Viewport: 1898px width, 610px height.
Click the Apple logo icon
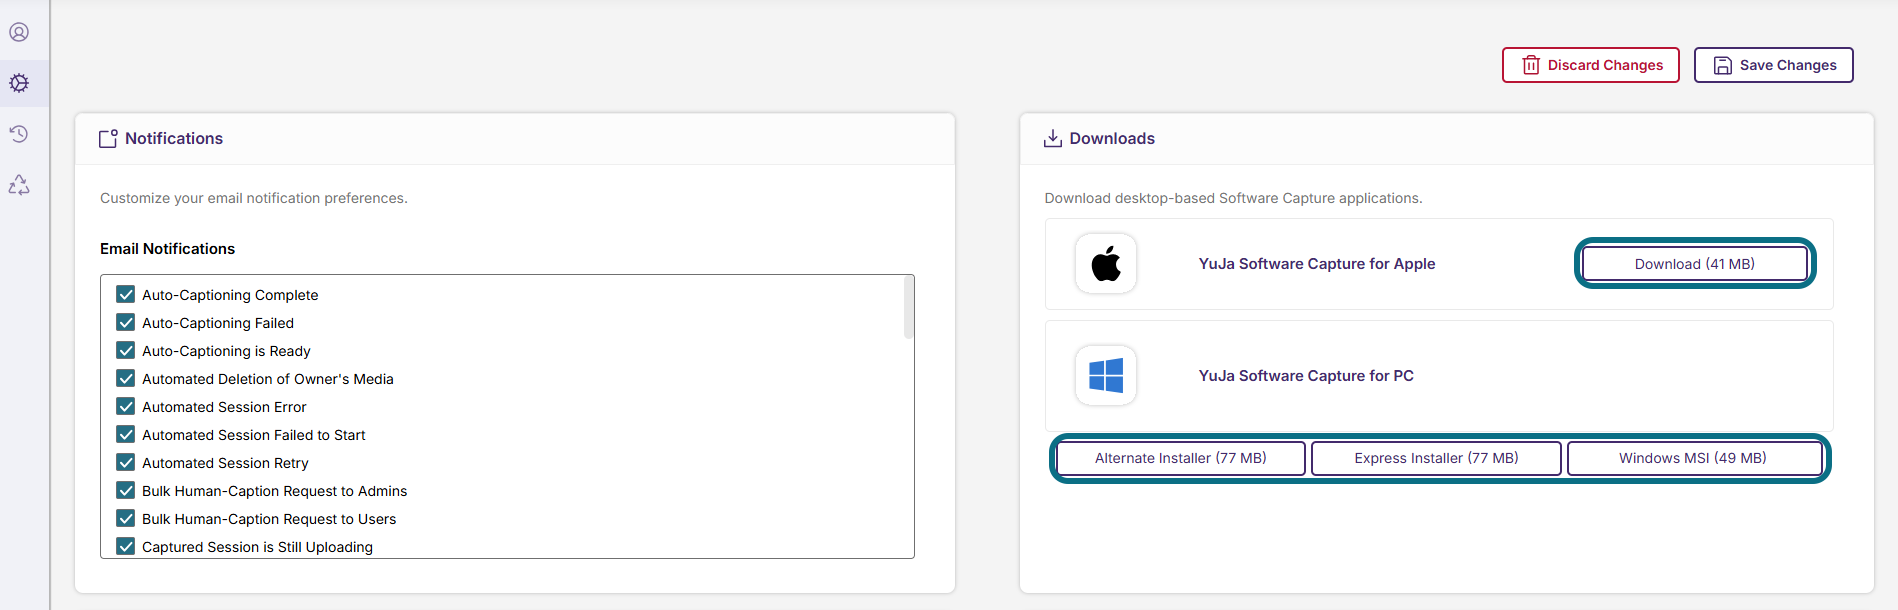pos(1106,264)
